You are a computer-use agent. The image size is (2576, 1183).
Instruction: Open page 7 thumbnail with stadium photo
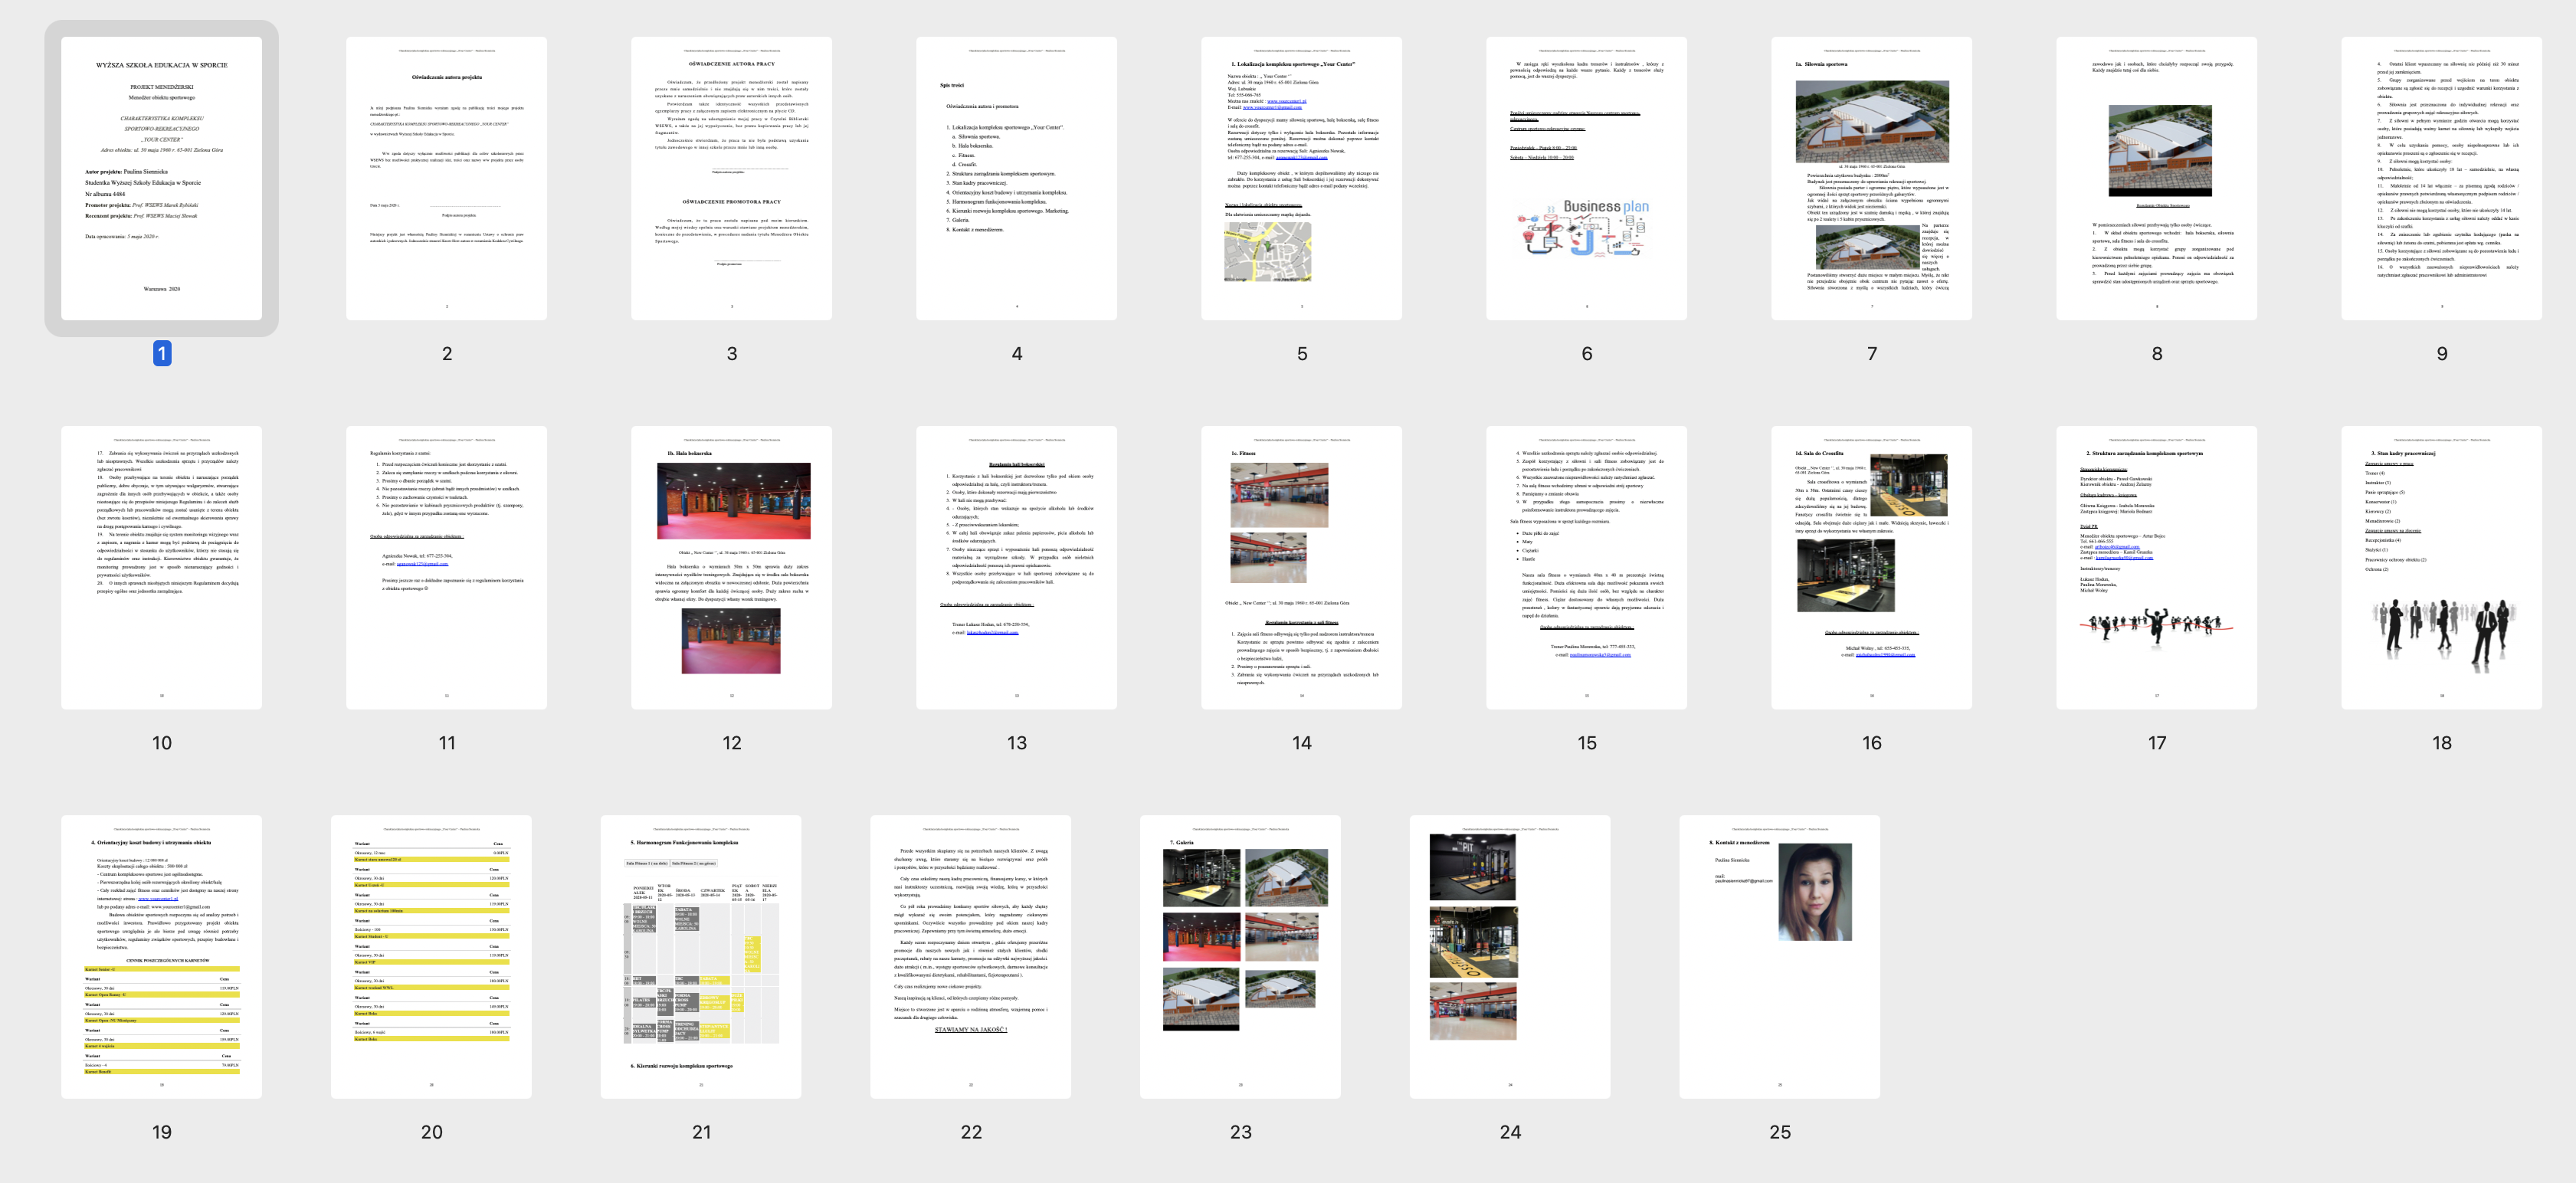1871,178
